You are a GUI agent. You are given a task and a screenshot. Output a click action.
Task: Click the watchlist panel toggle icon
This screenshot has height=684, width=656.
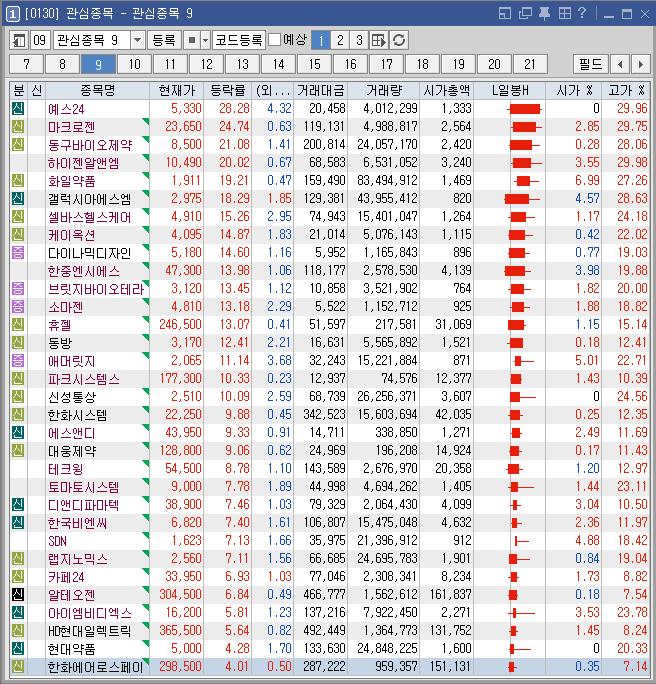[x=19, y=41]
